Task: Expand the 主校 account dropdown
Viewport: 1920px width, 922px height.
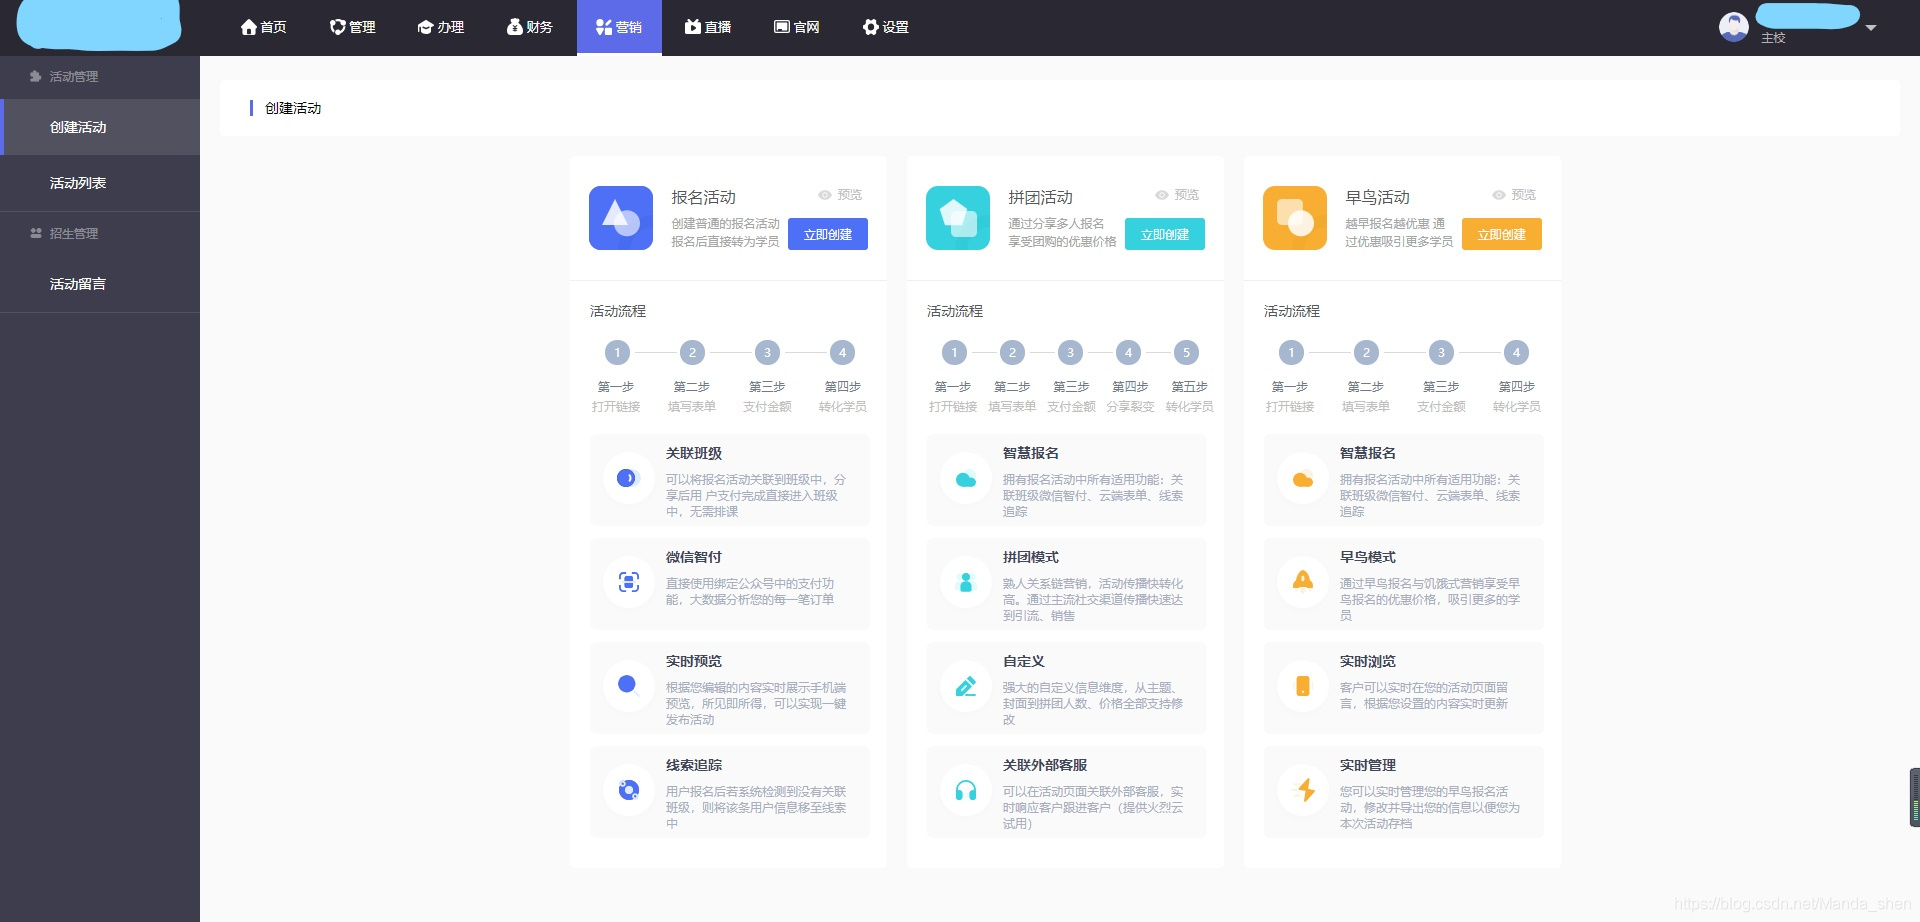Action: point(1872,28)
